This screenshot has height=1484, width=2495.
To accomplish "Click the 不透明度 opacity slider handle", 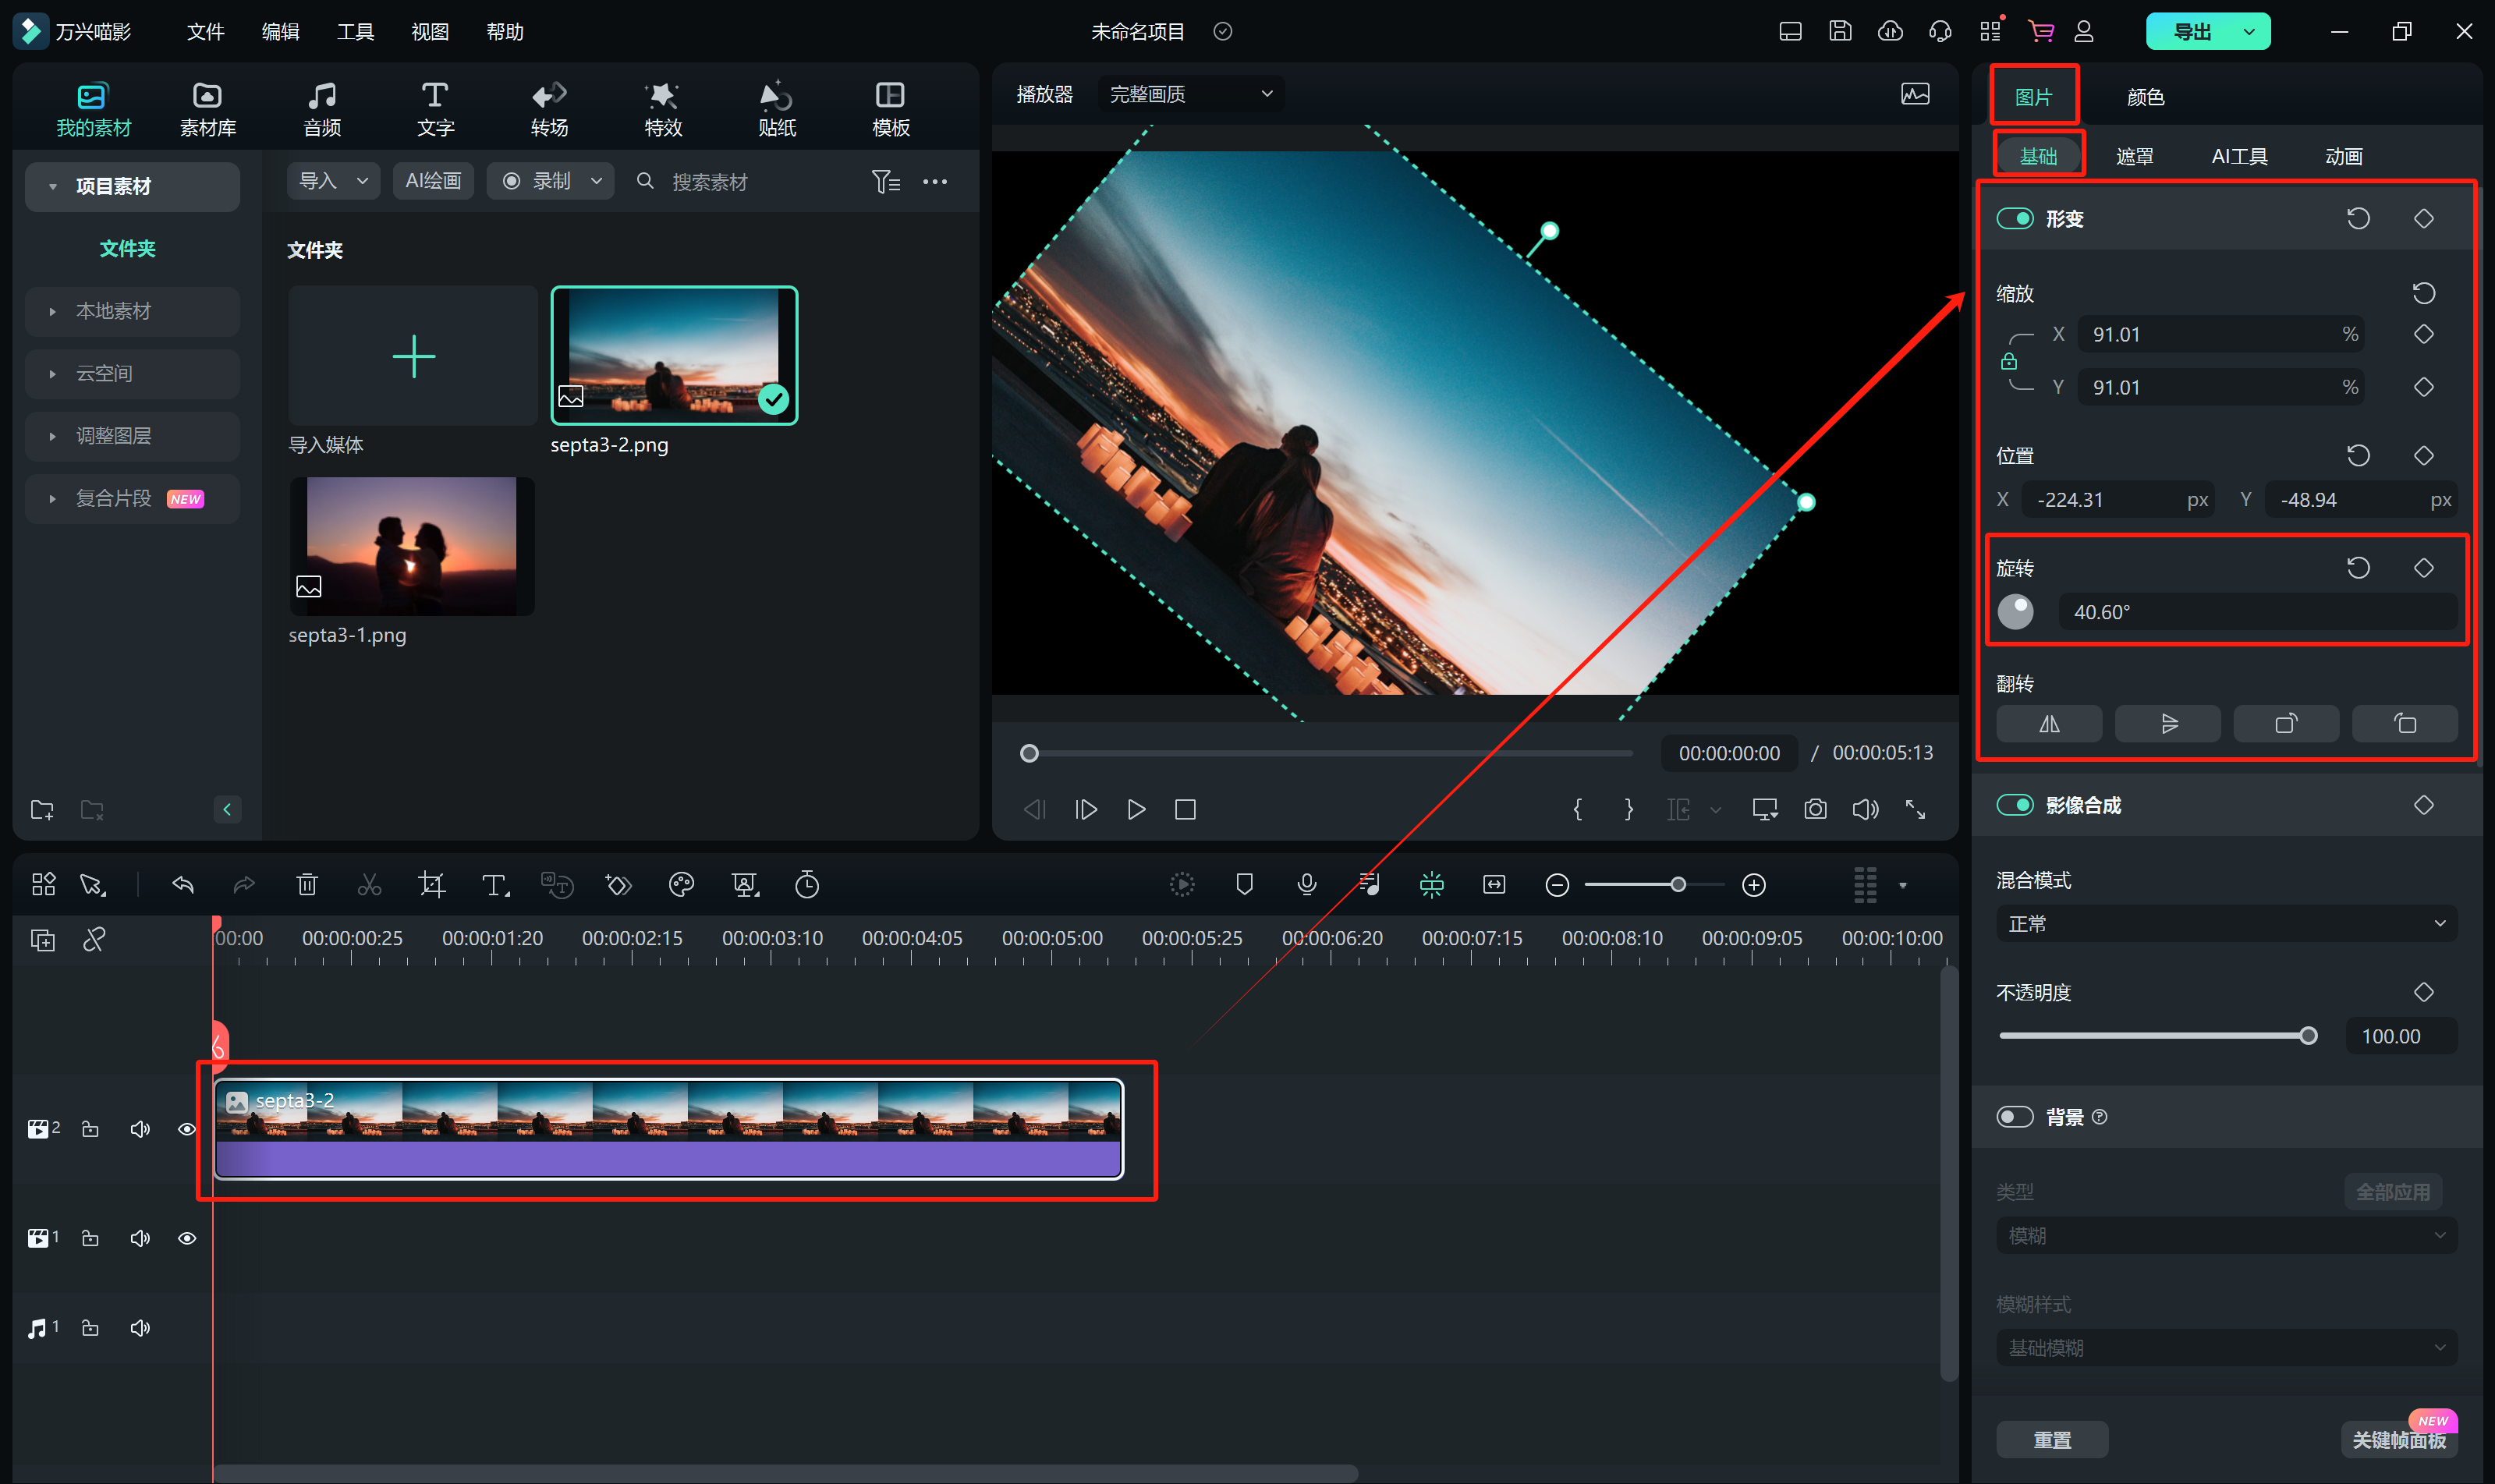I will pos(2308,1036).
